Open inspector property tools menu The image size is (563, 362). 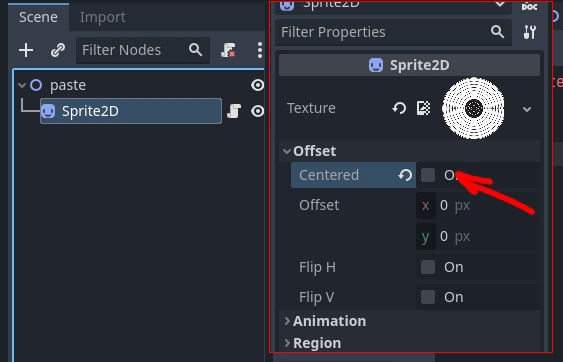point(530,32)
